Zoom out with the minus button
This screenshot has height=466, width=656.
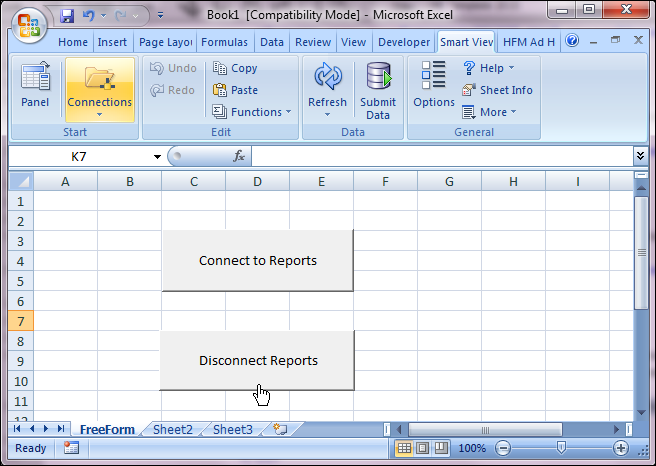[x=503, y=448]
